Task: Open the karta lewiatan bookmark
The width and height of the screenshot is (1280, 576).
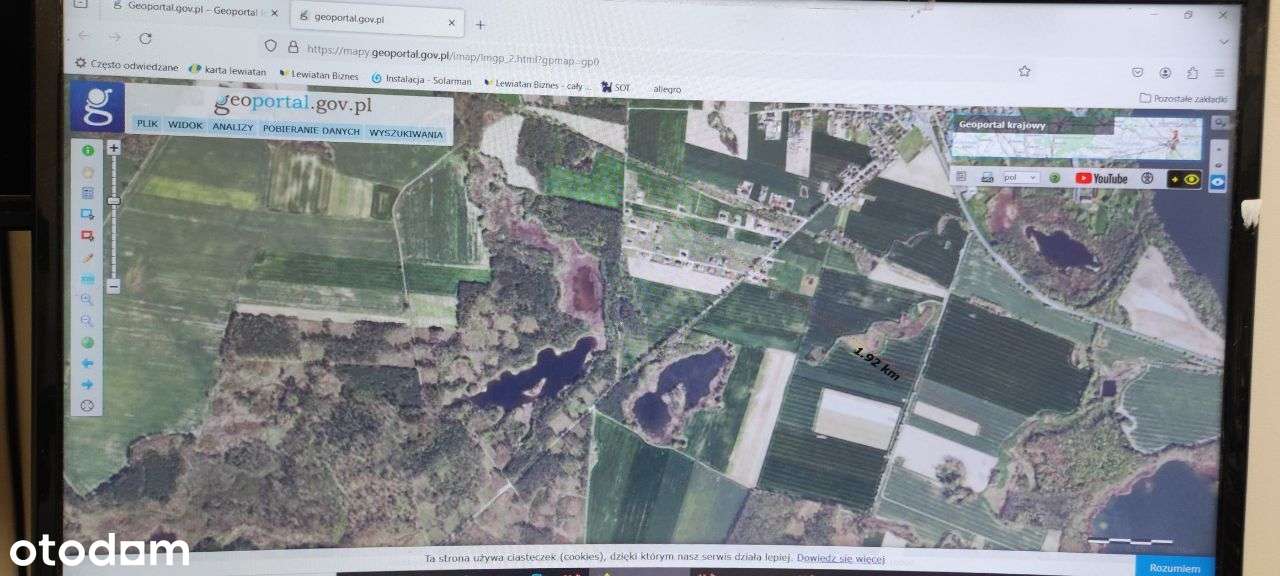Action: (x=227, y=70)
